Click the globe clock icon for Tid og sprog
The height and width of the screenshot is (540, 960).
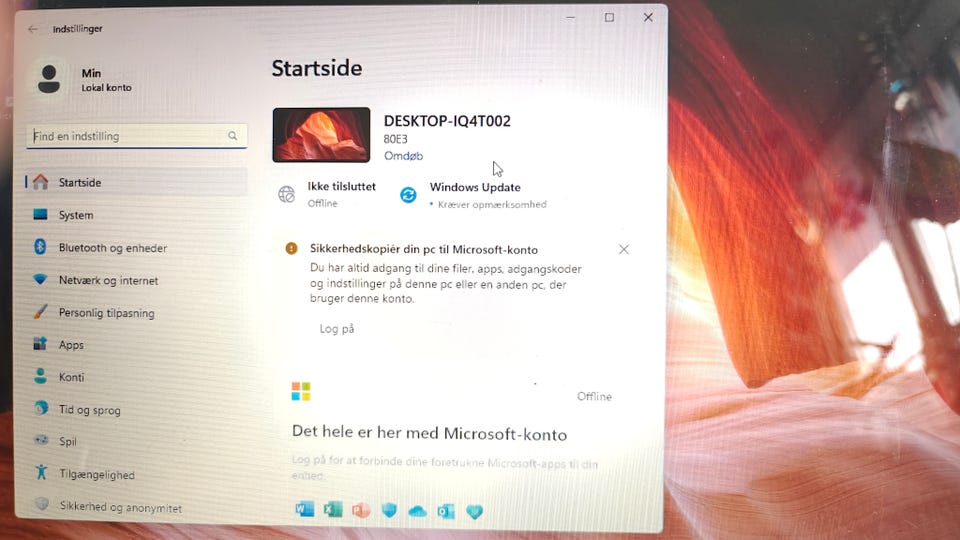pos(41,408)
